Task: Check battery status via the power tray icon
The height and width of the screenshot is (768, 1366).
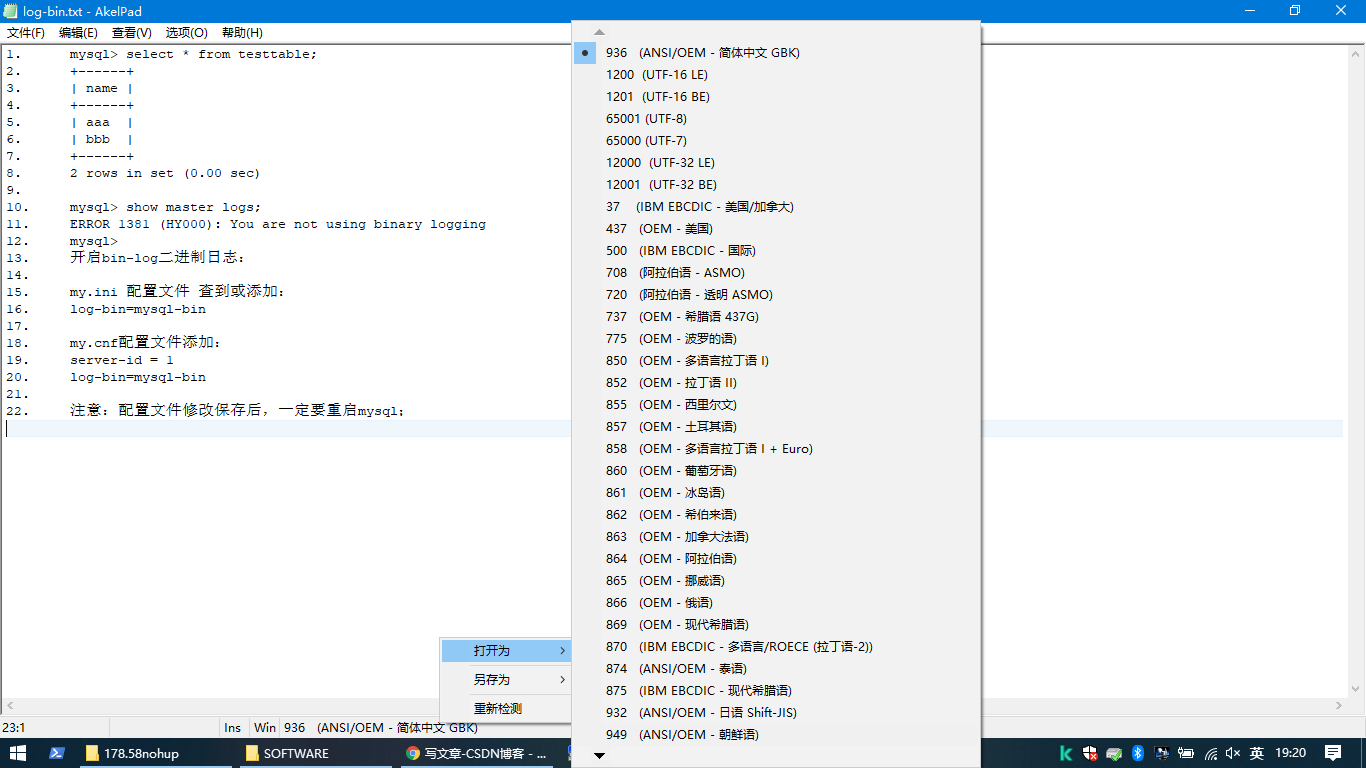Action: (1185, 754)
